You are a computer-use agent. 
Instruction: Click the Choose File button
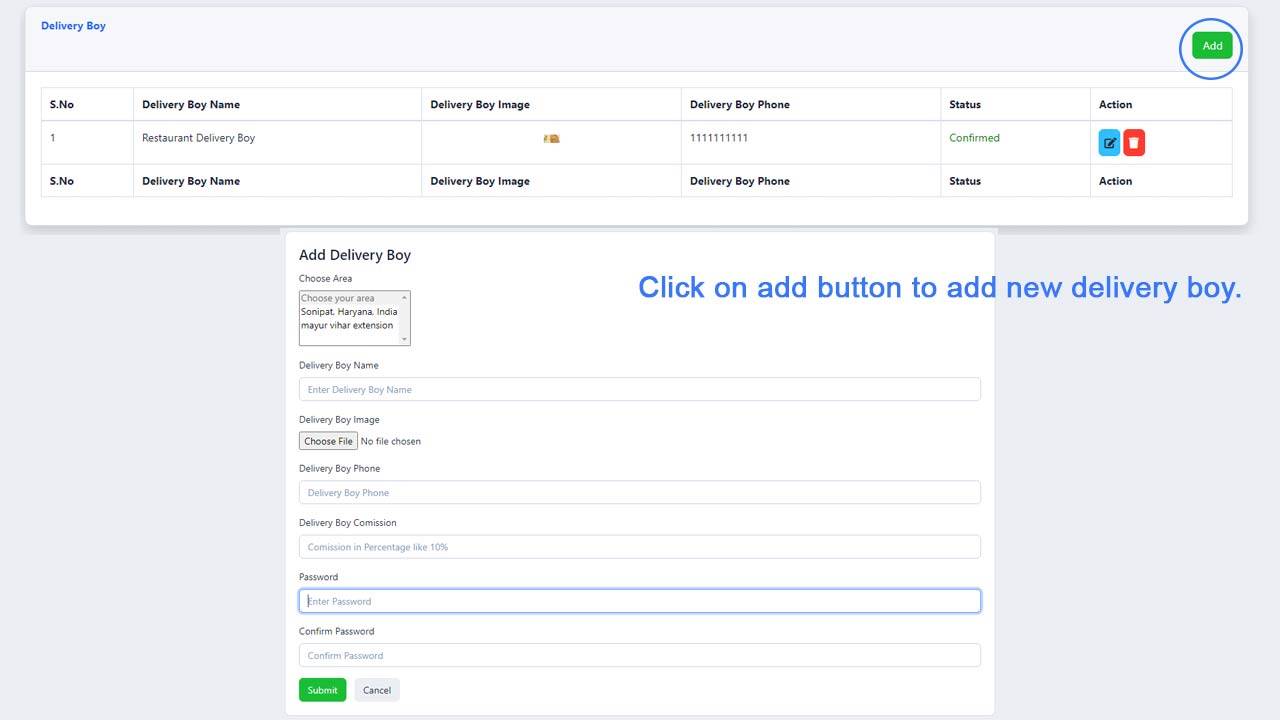[x=328, y=441]
